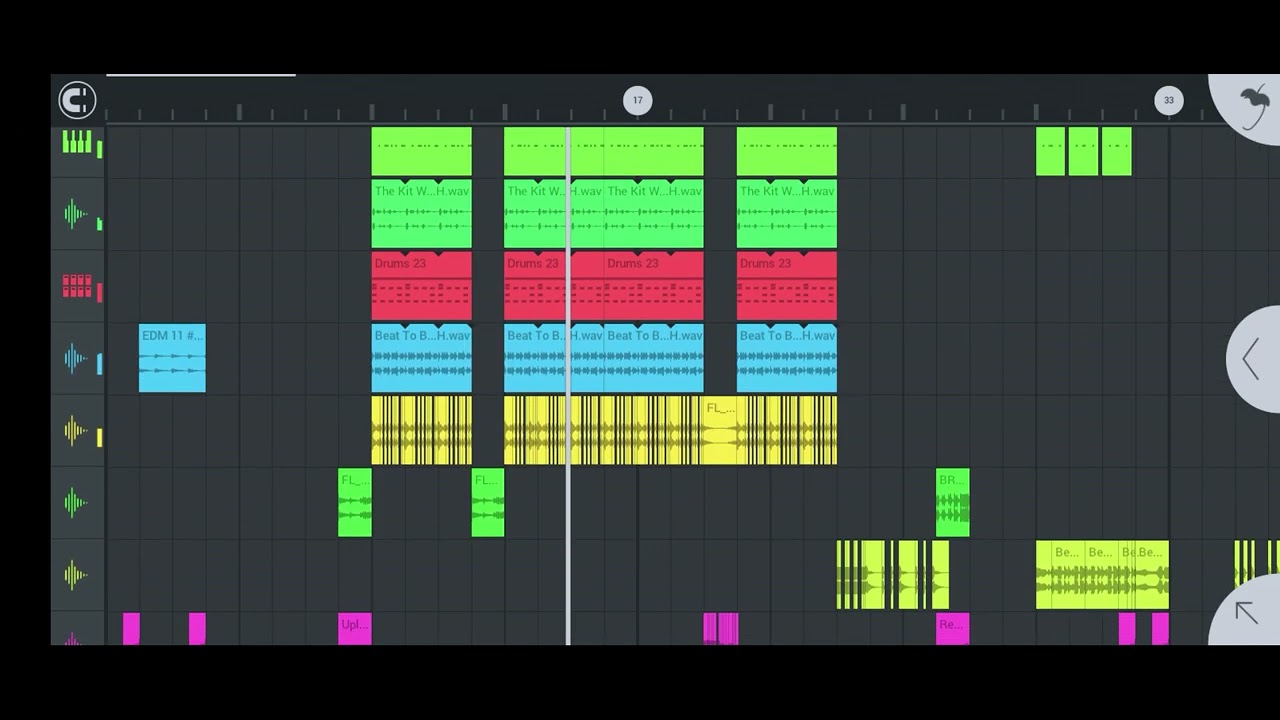Select the green BR... clip
Viewport: 1280px width, 720px height.
tap(953, 502)
